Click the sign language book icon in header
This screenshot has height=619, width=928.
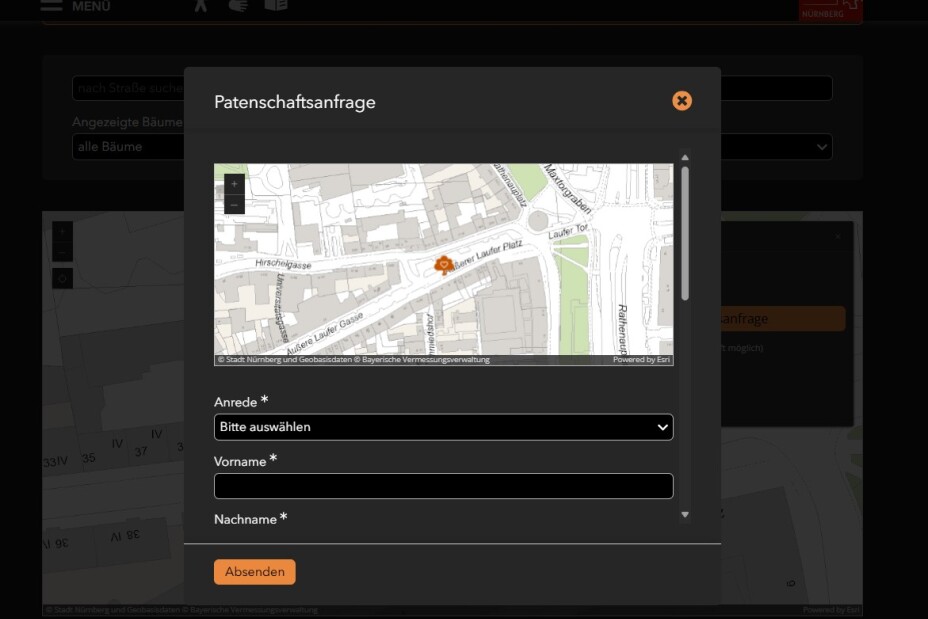click(277, 6)
